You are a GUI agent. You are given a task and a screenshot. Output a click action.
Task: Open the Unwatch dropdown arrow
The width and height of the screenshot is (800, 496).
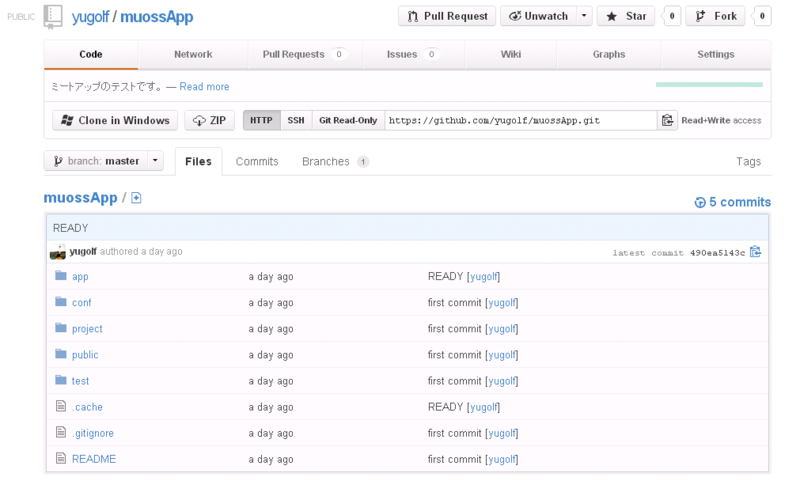[x=584, y=16]
